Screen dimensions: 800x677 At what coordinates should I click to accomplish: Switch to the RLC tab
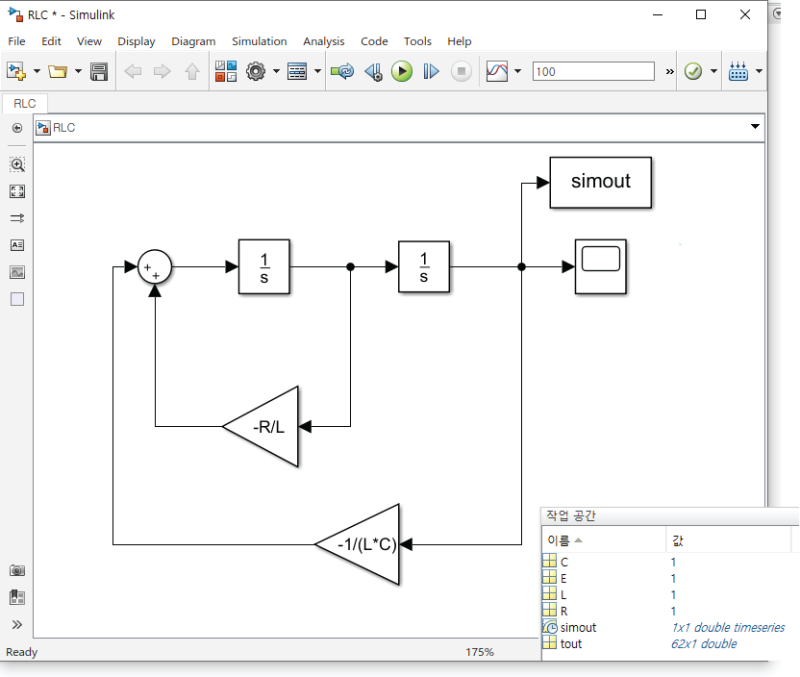click(x=24, y=103)
